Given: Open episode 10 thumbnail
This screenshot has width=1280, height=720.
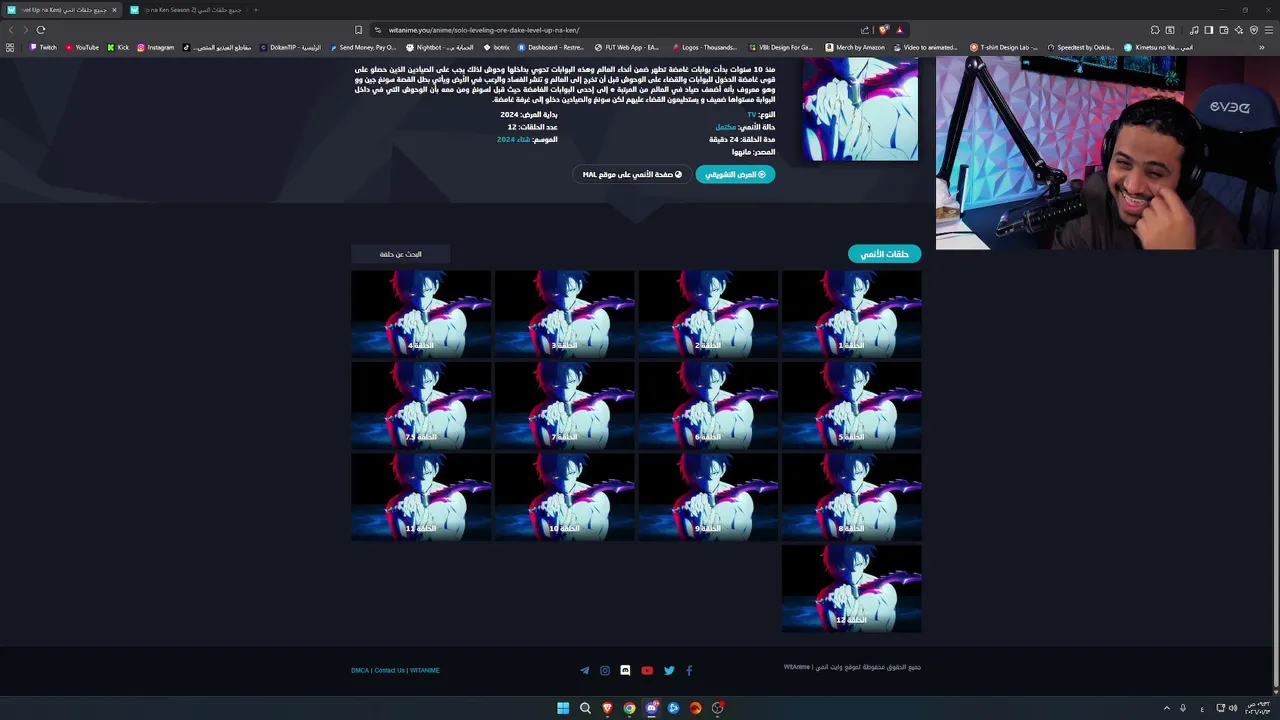Looking at the screenshot, I should point(565,496).
